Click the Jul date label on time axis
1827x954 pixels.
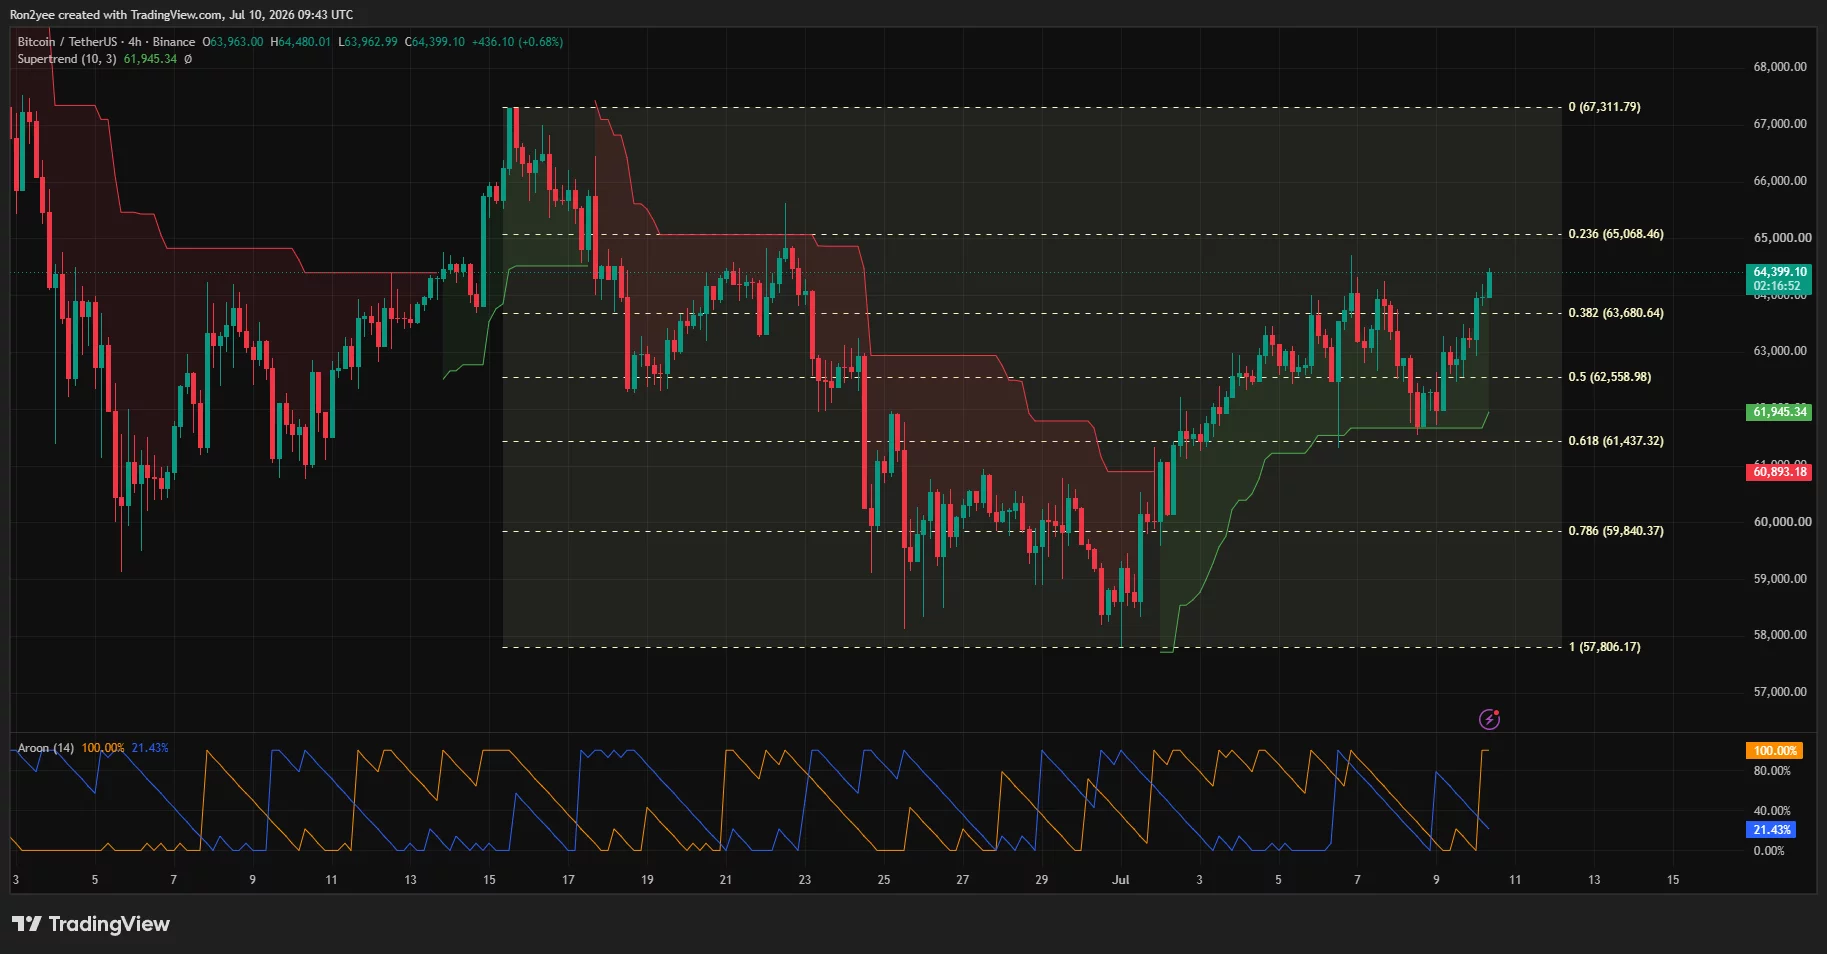1121,880
